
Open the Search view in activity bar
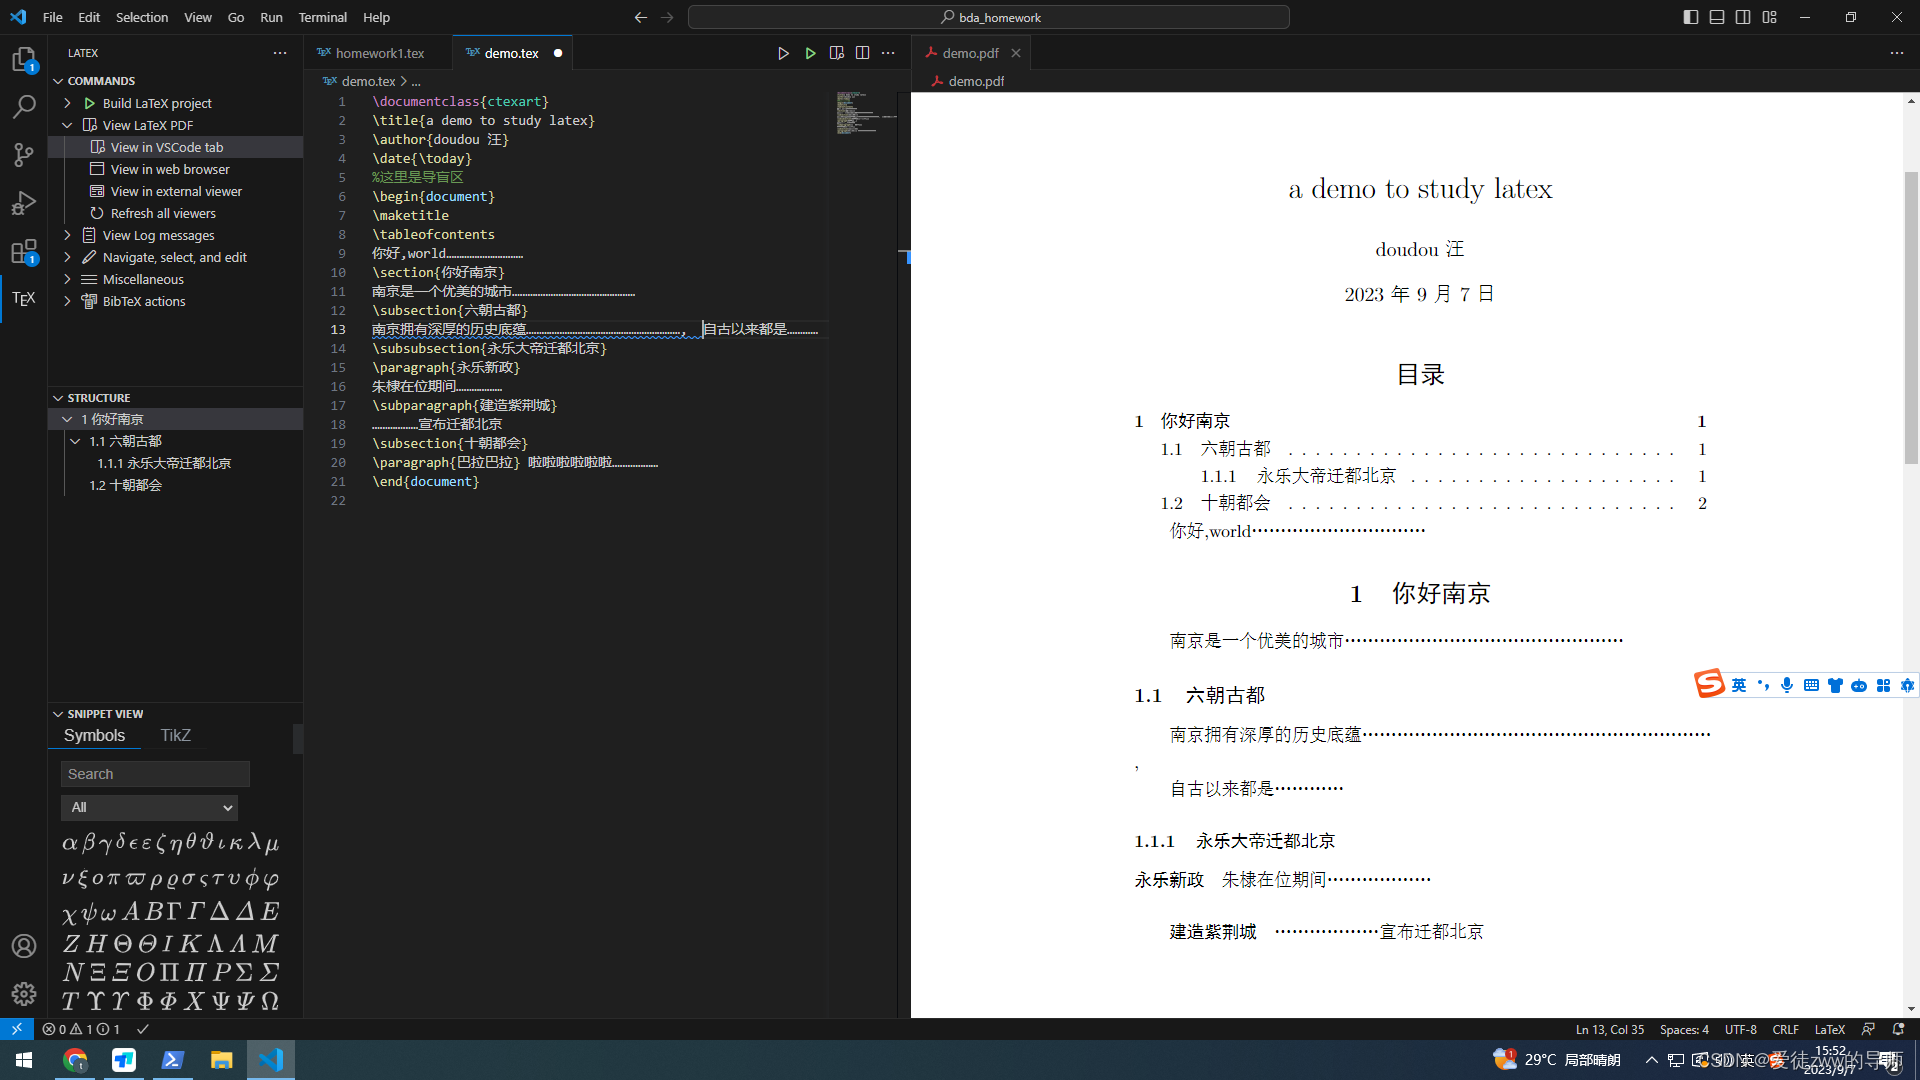click(24, 106)
